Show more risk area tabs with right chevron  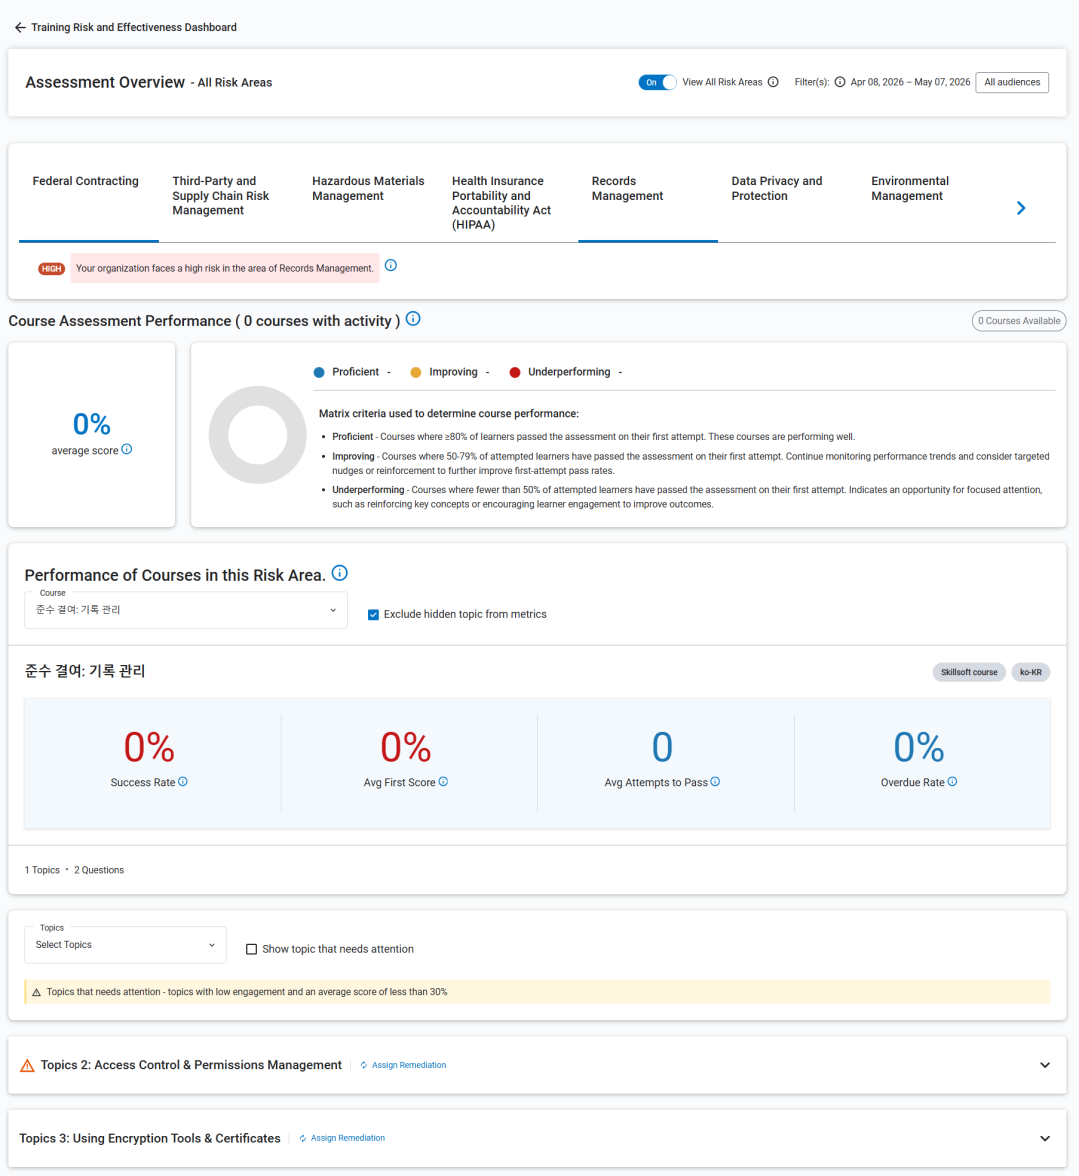pyautogui.click(x=1021, y=208)
